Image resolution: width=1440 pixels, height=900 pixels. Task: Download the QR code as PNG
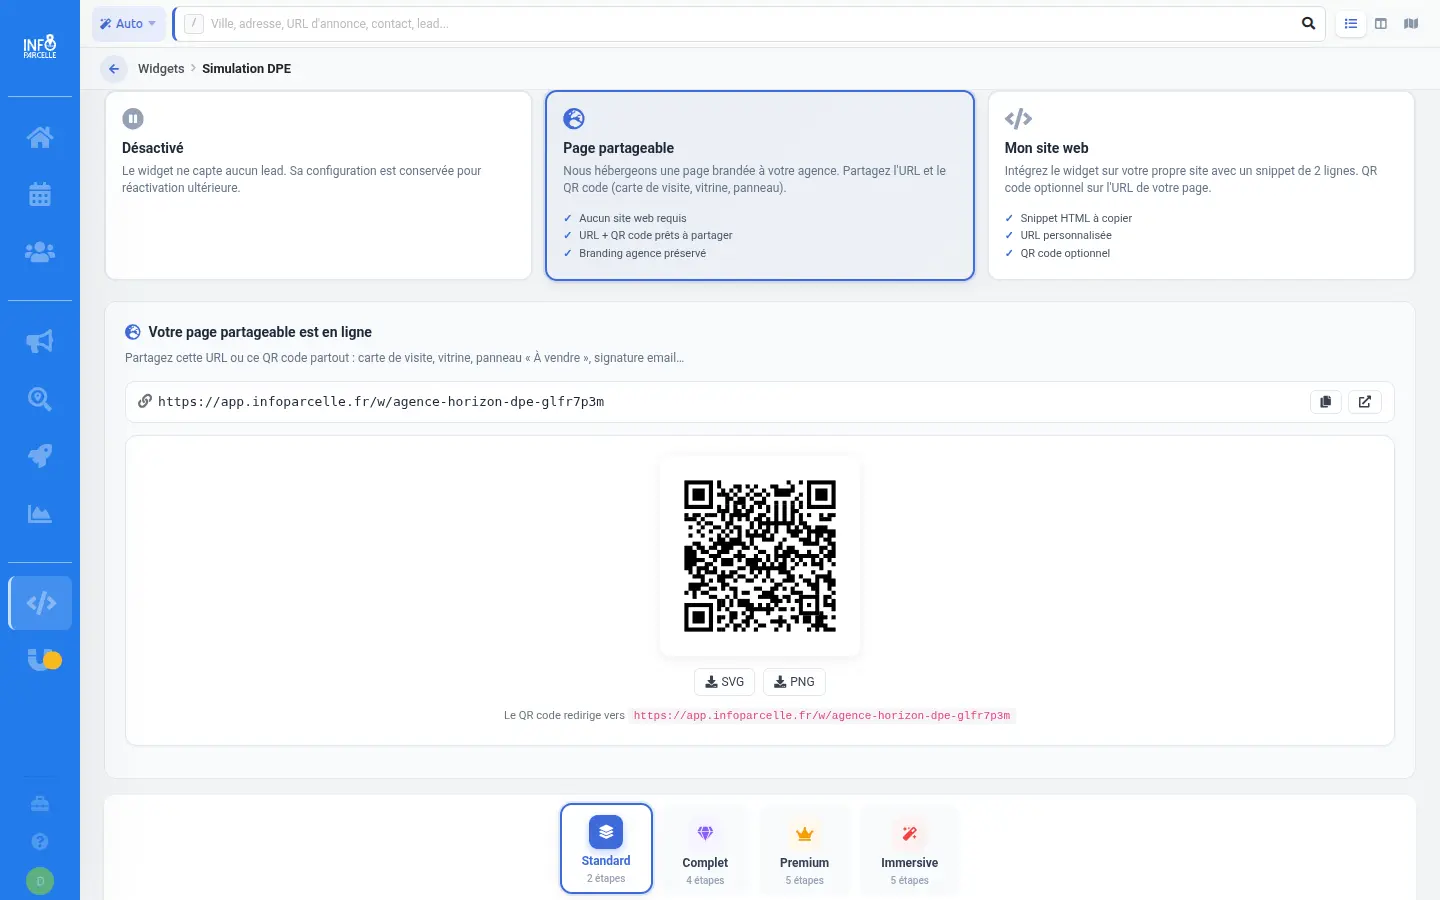794,682
